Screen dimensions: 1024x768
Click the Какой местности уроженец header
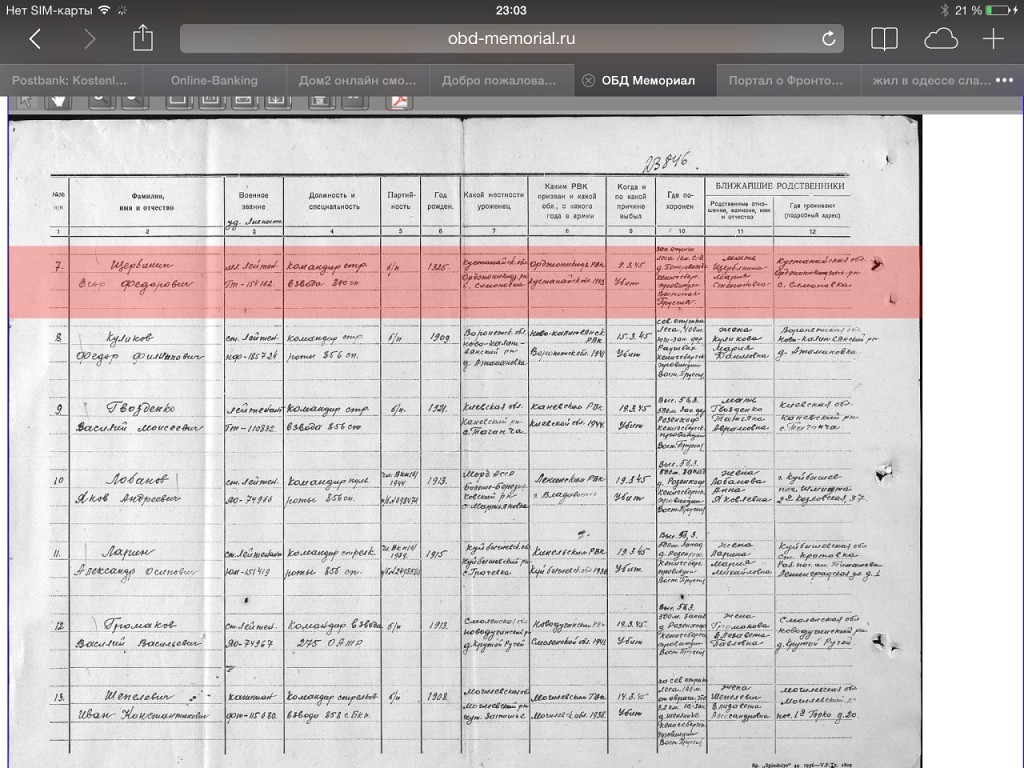494,200
